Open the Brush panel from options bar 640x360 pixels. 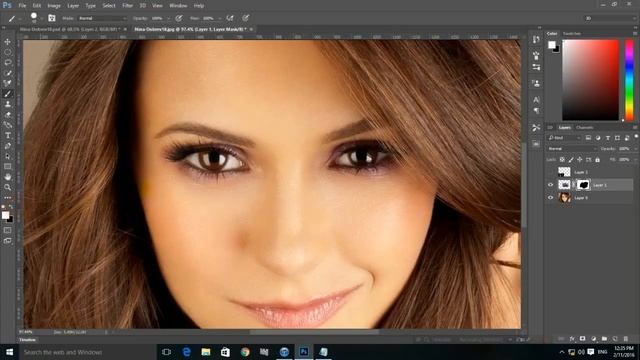tap(52, 18)
